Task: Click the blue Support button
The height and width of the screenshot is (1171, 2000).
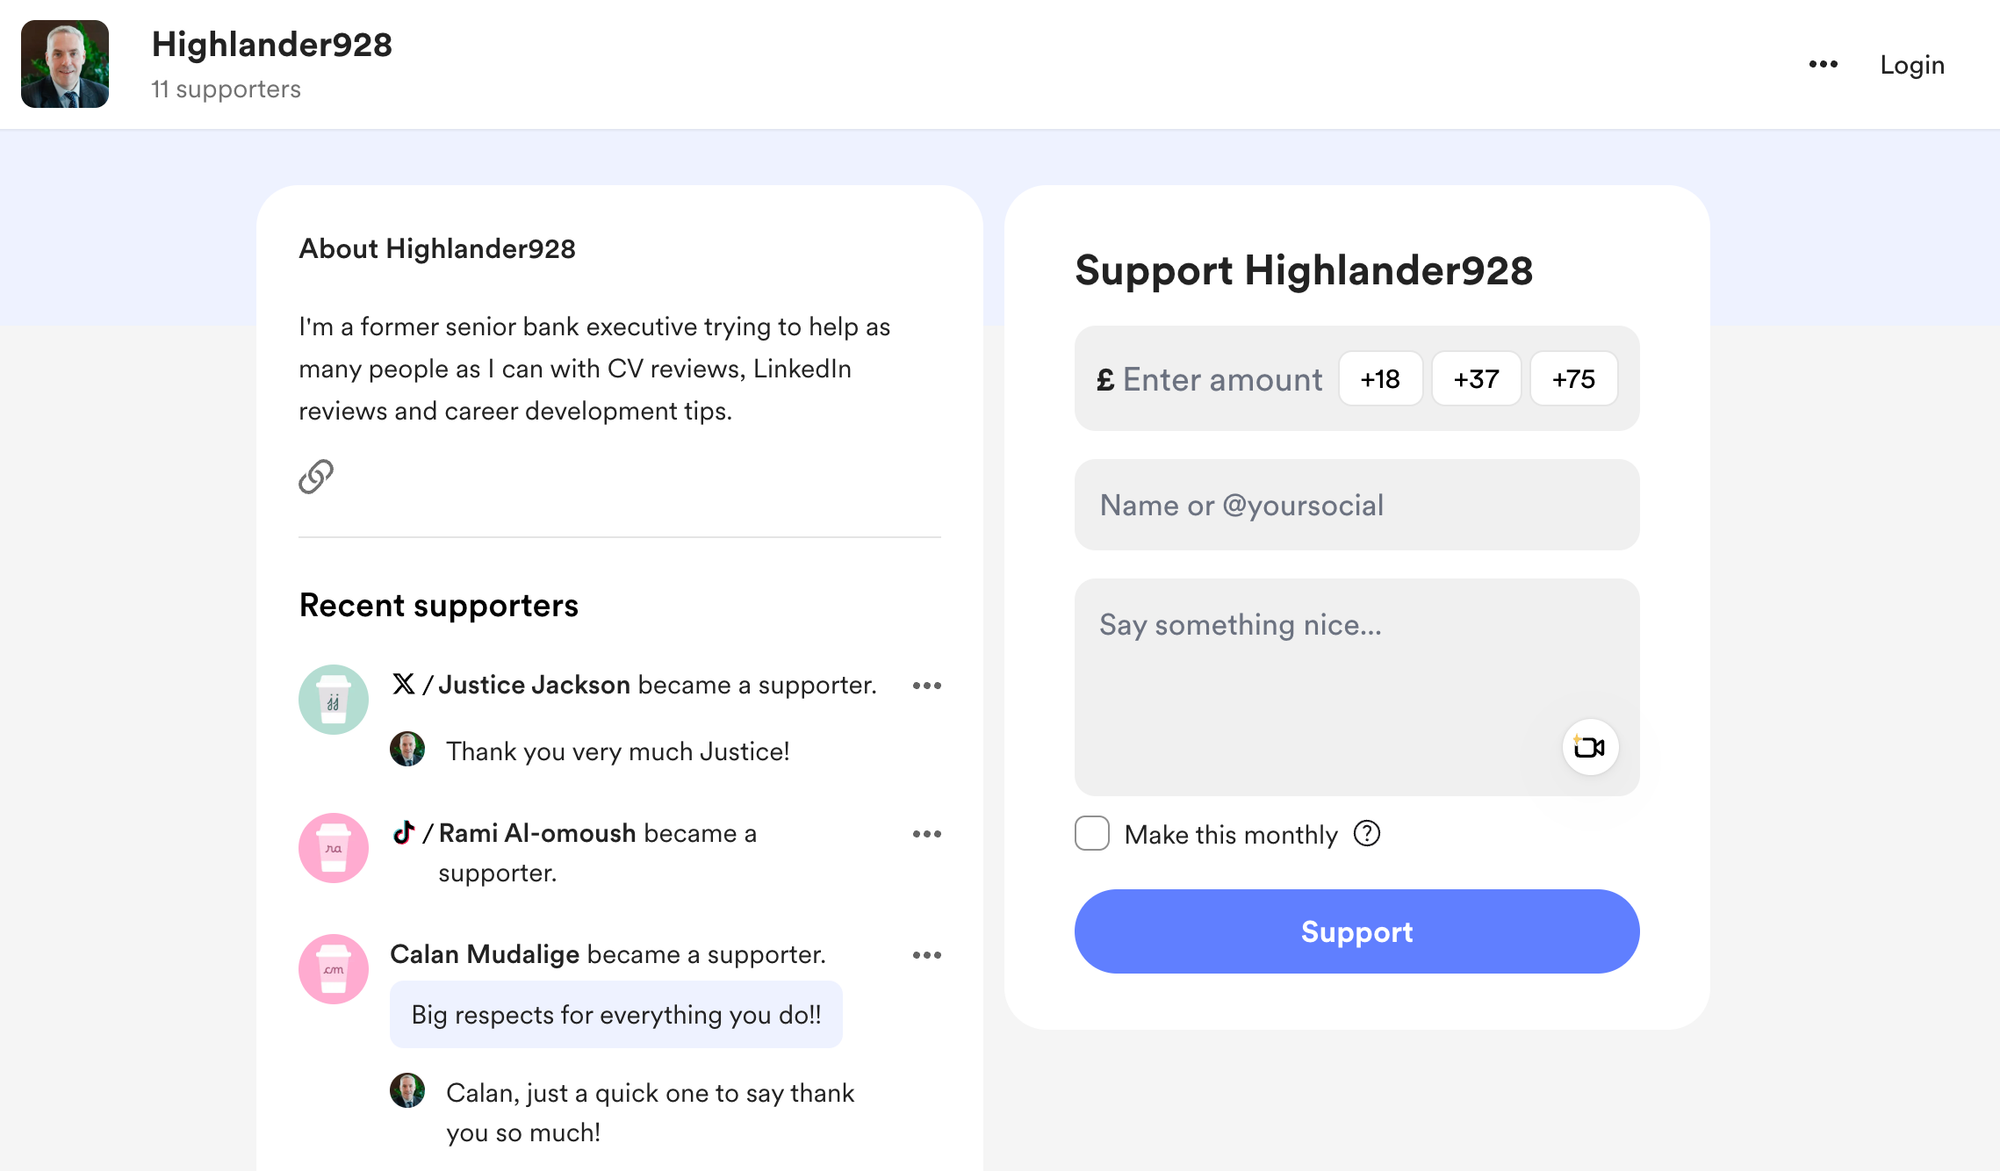Action: (1357, 931)
